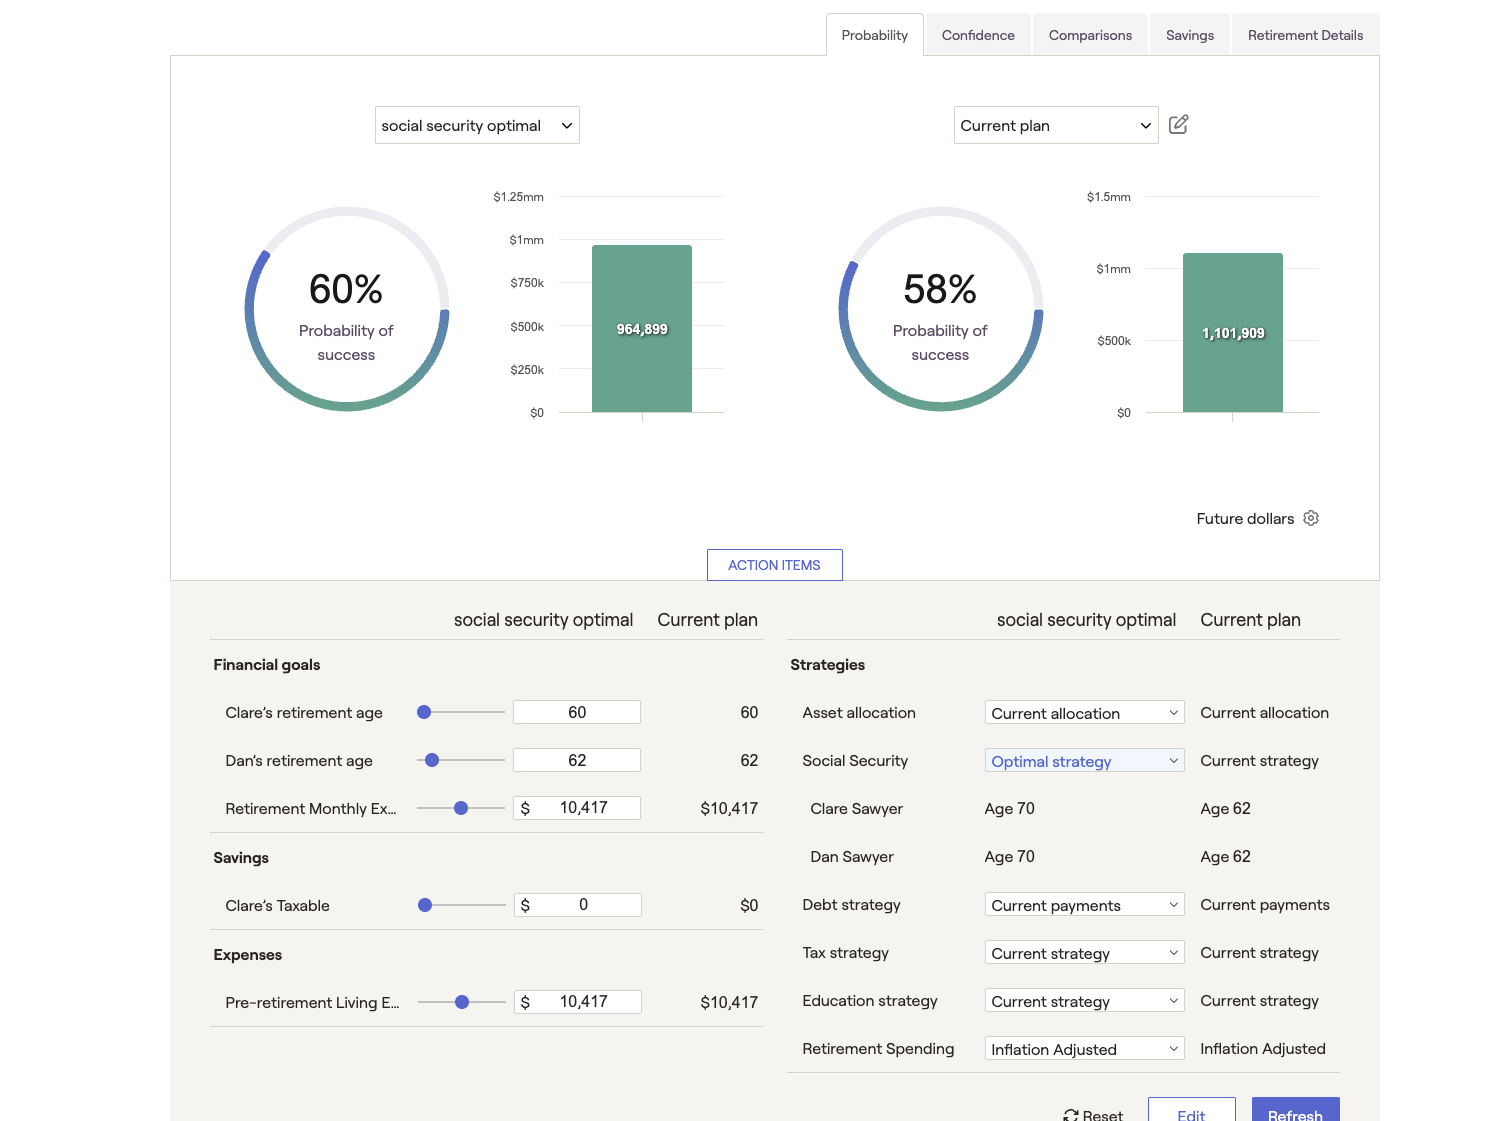Viewport: 1506px width, 1121px height.
Task: Click Clare's retirement age input field
Action: 577,712
